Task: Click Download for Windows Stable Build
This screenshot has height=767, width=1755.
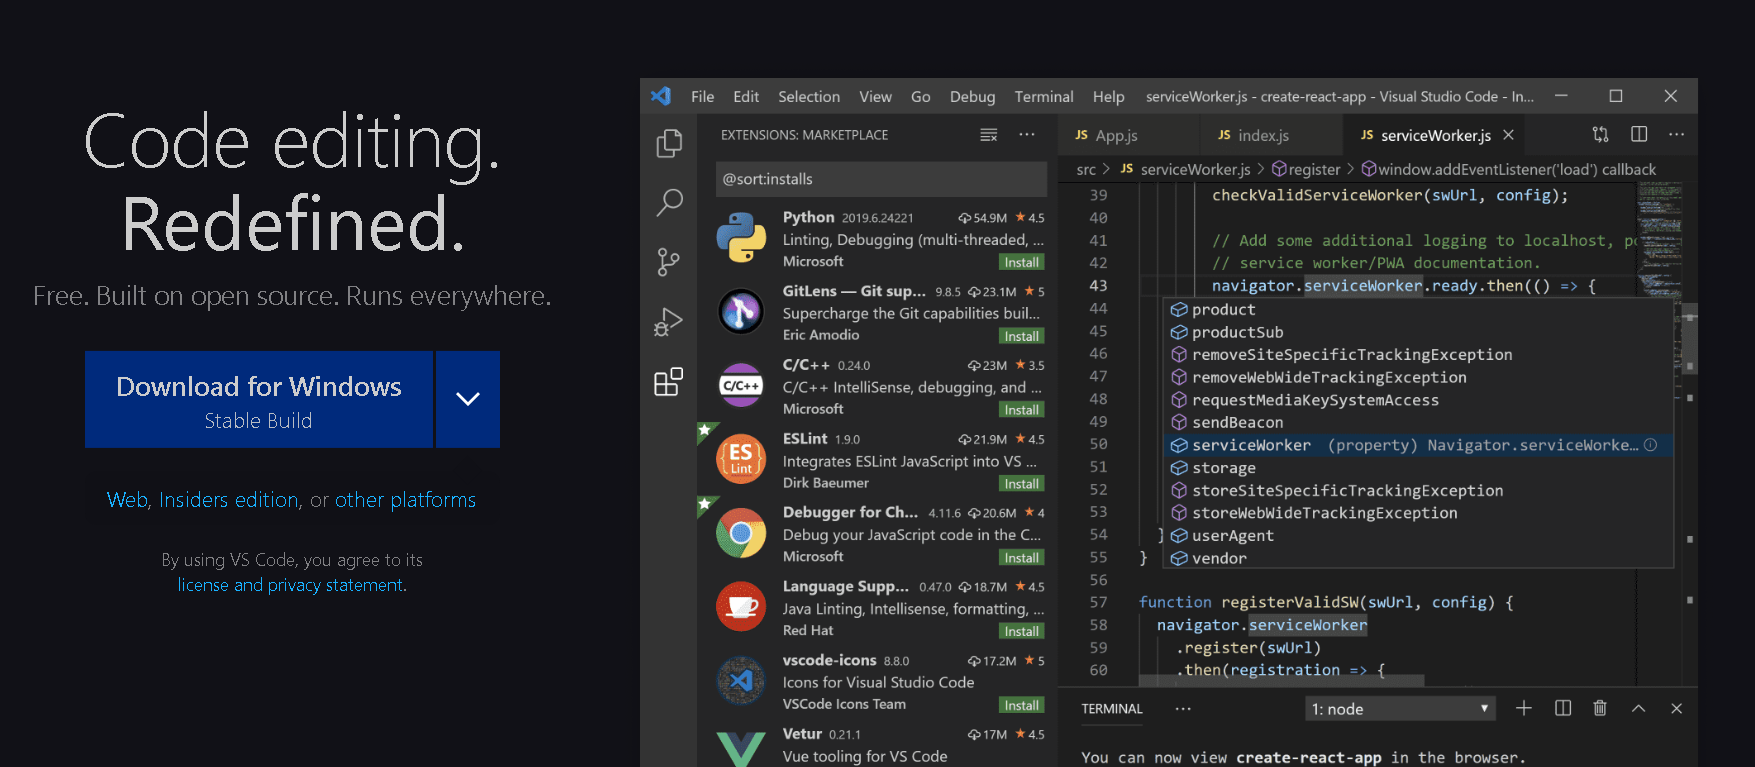Action: pos(259,399)
